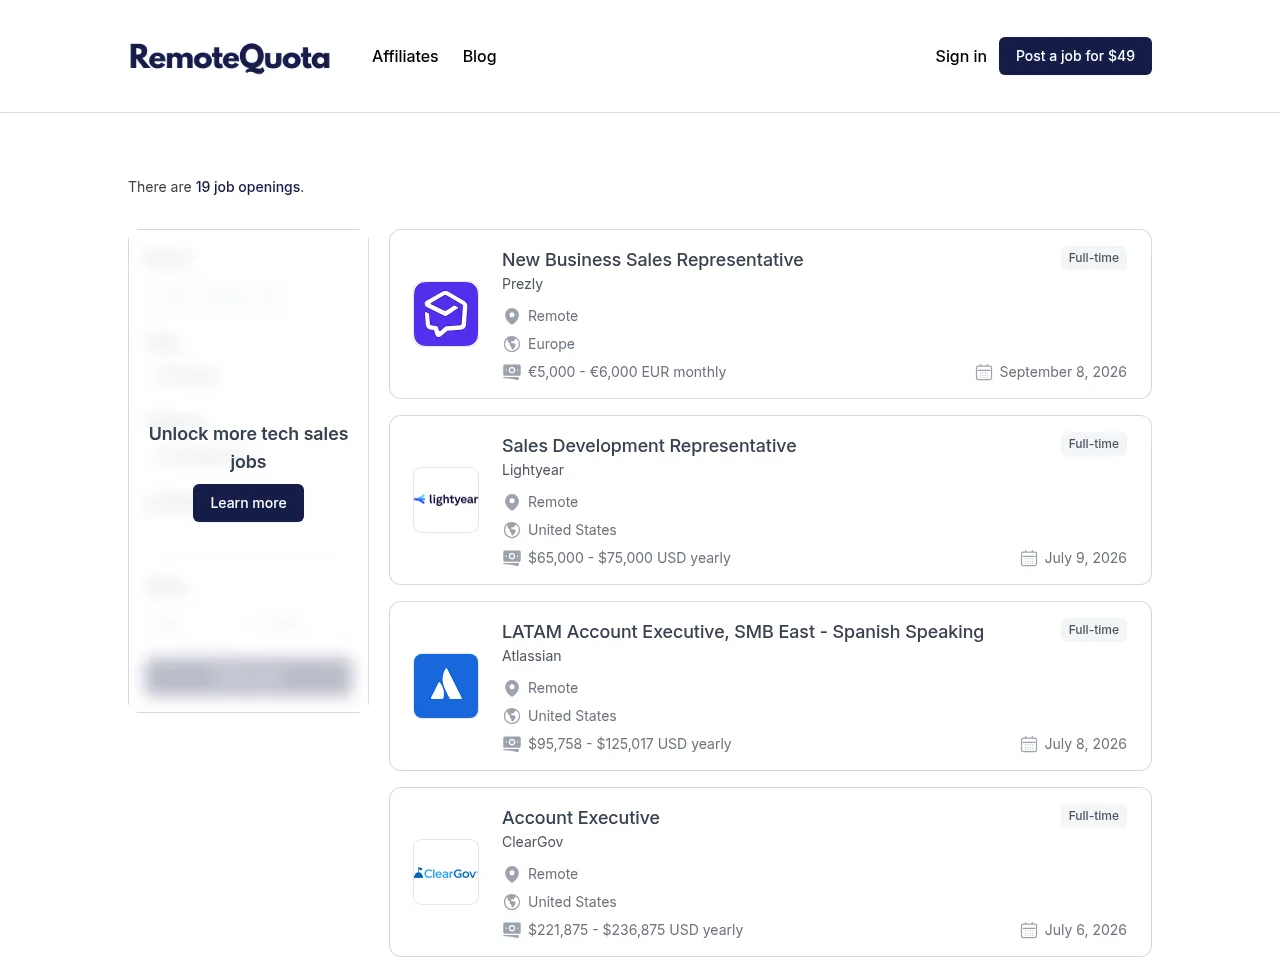Viewport: 1280px width, 960px height.
Task: Click the July 6, 2026 date
Action: tap(1086, 930)
